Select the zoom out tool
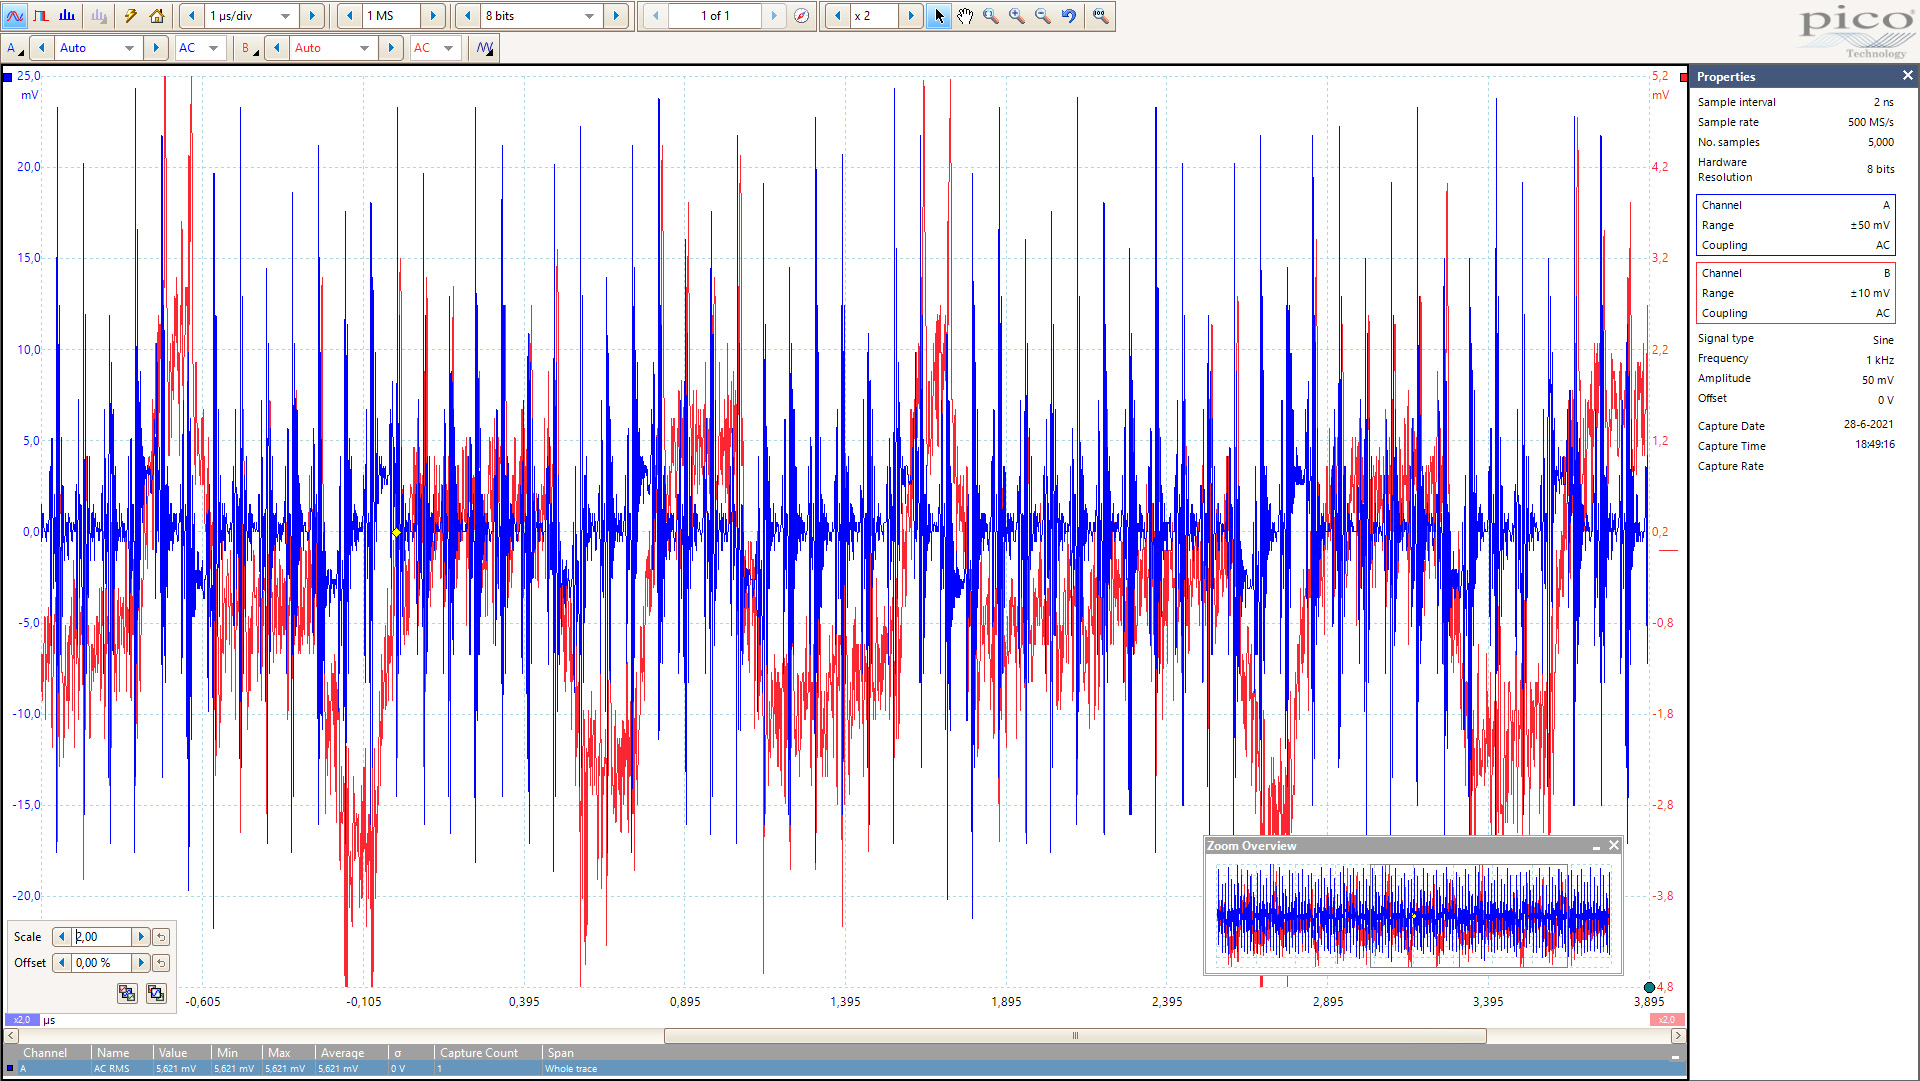 click(1043, 16)
